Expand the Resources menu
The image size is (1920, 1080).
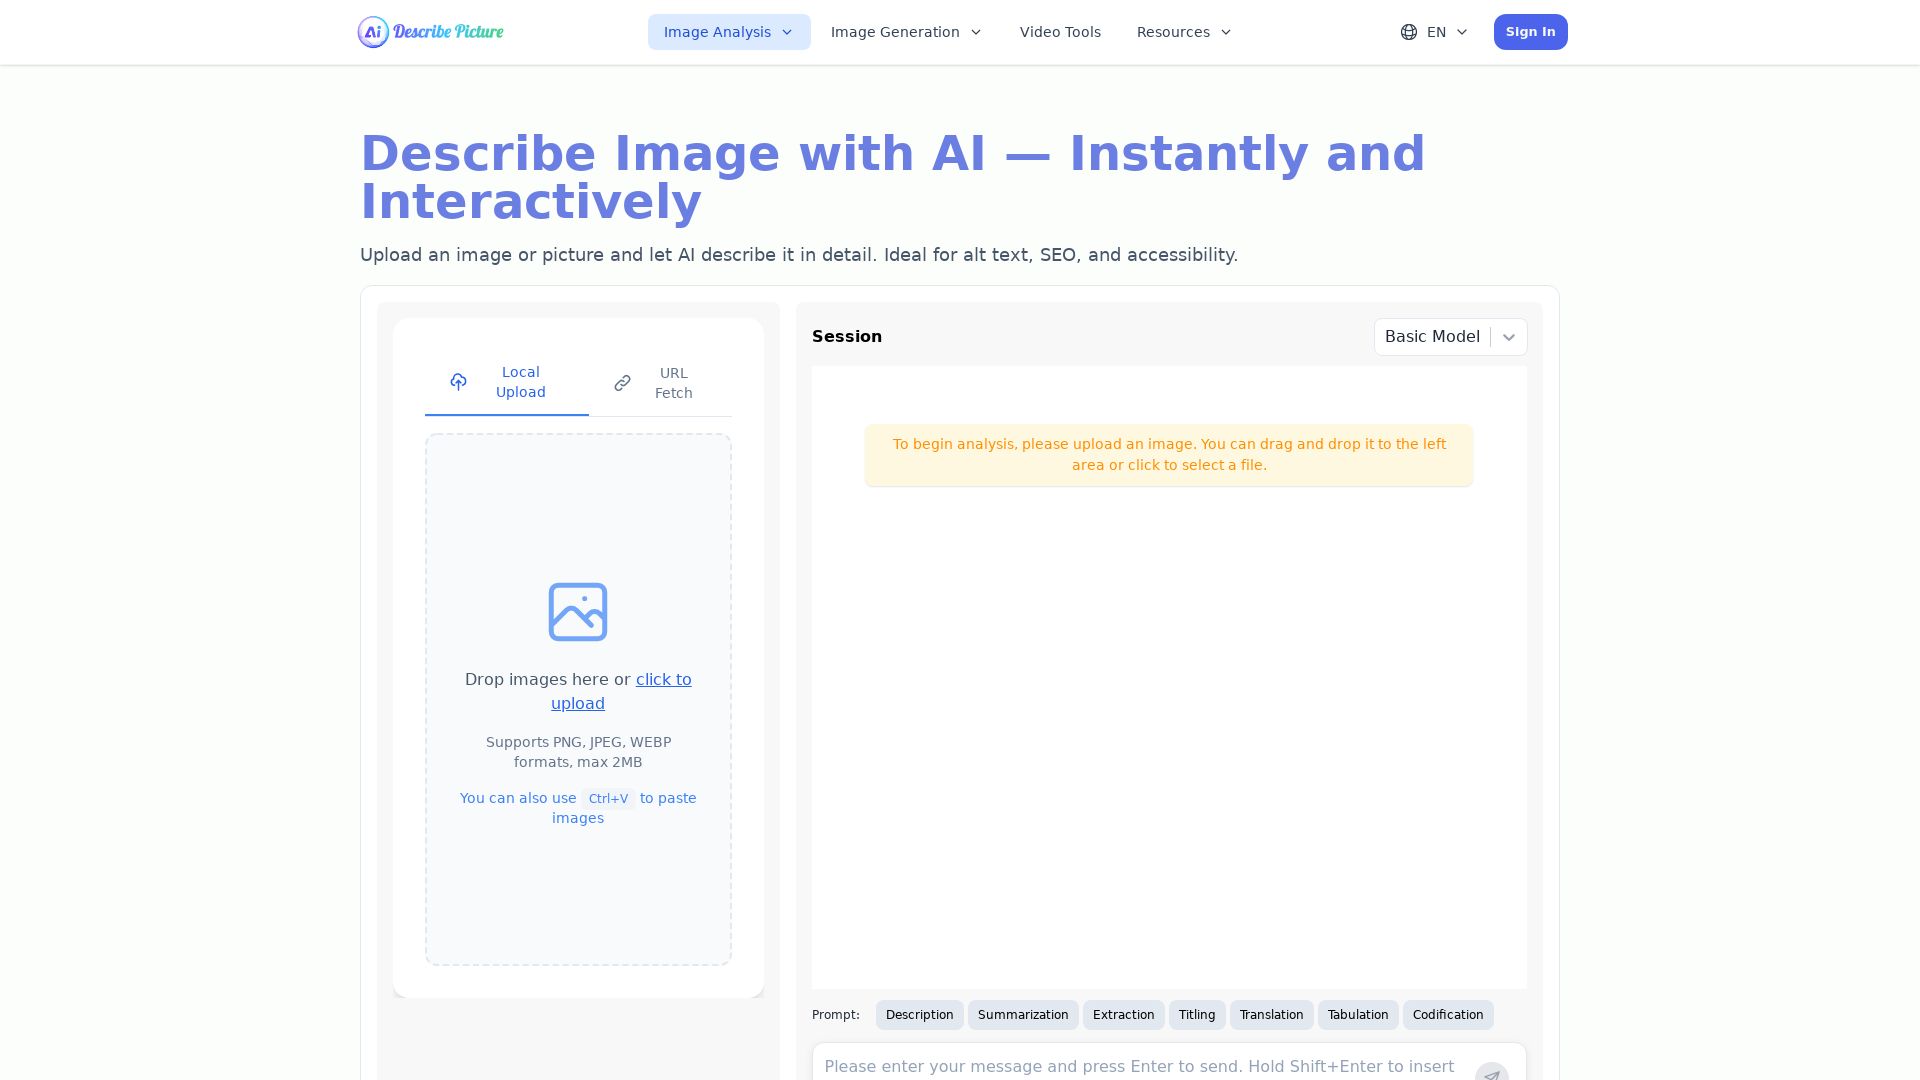click(x=1184, y=32)
